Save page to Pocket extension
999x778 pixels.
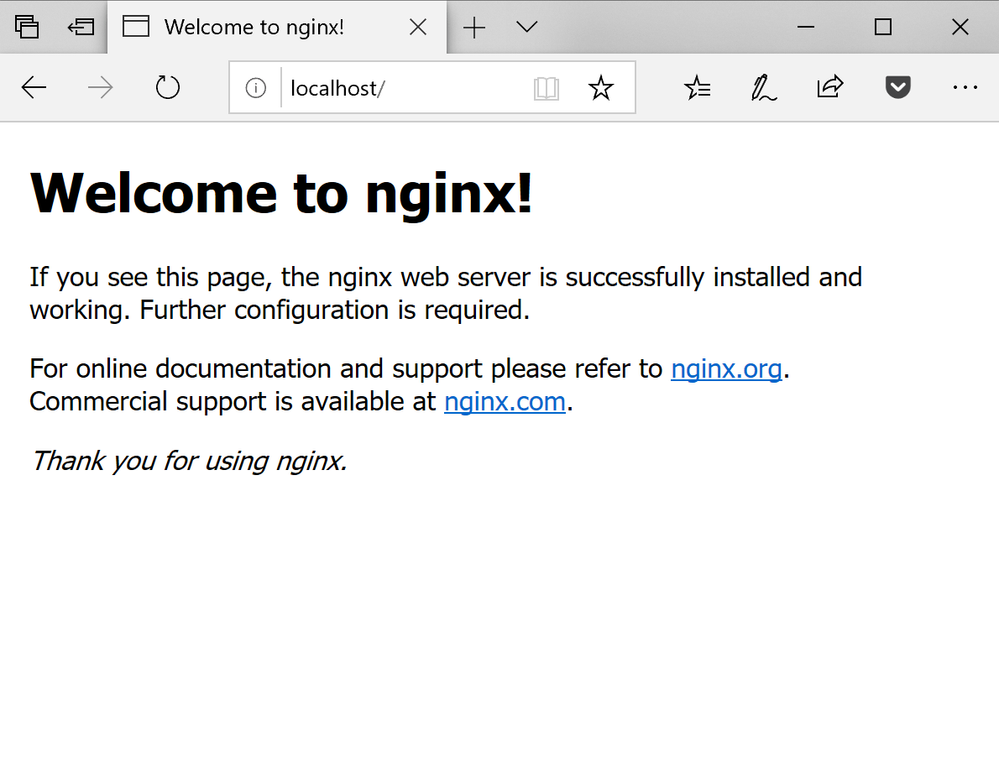pyautogui.click(x=898, y=87)
